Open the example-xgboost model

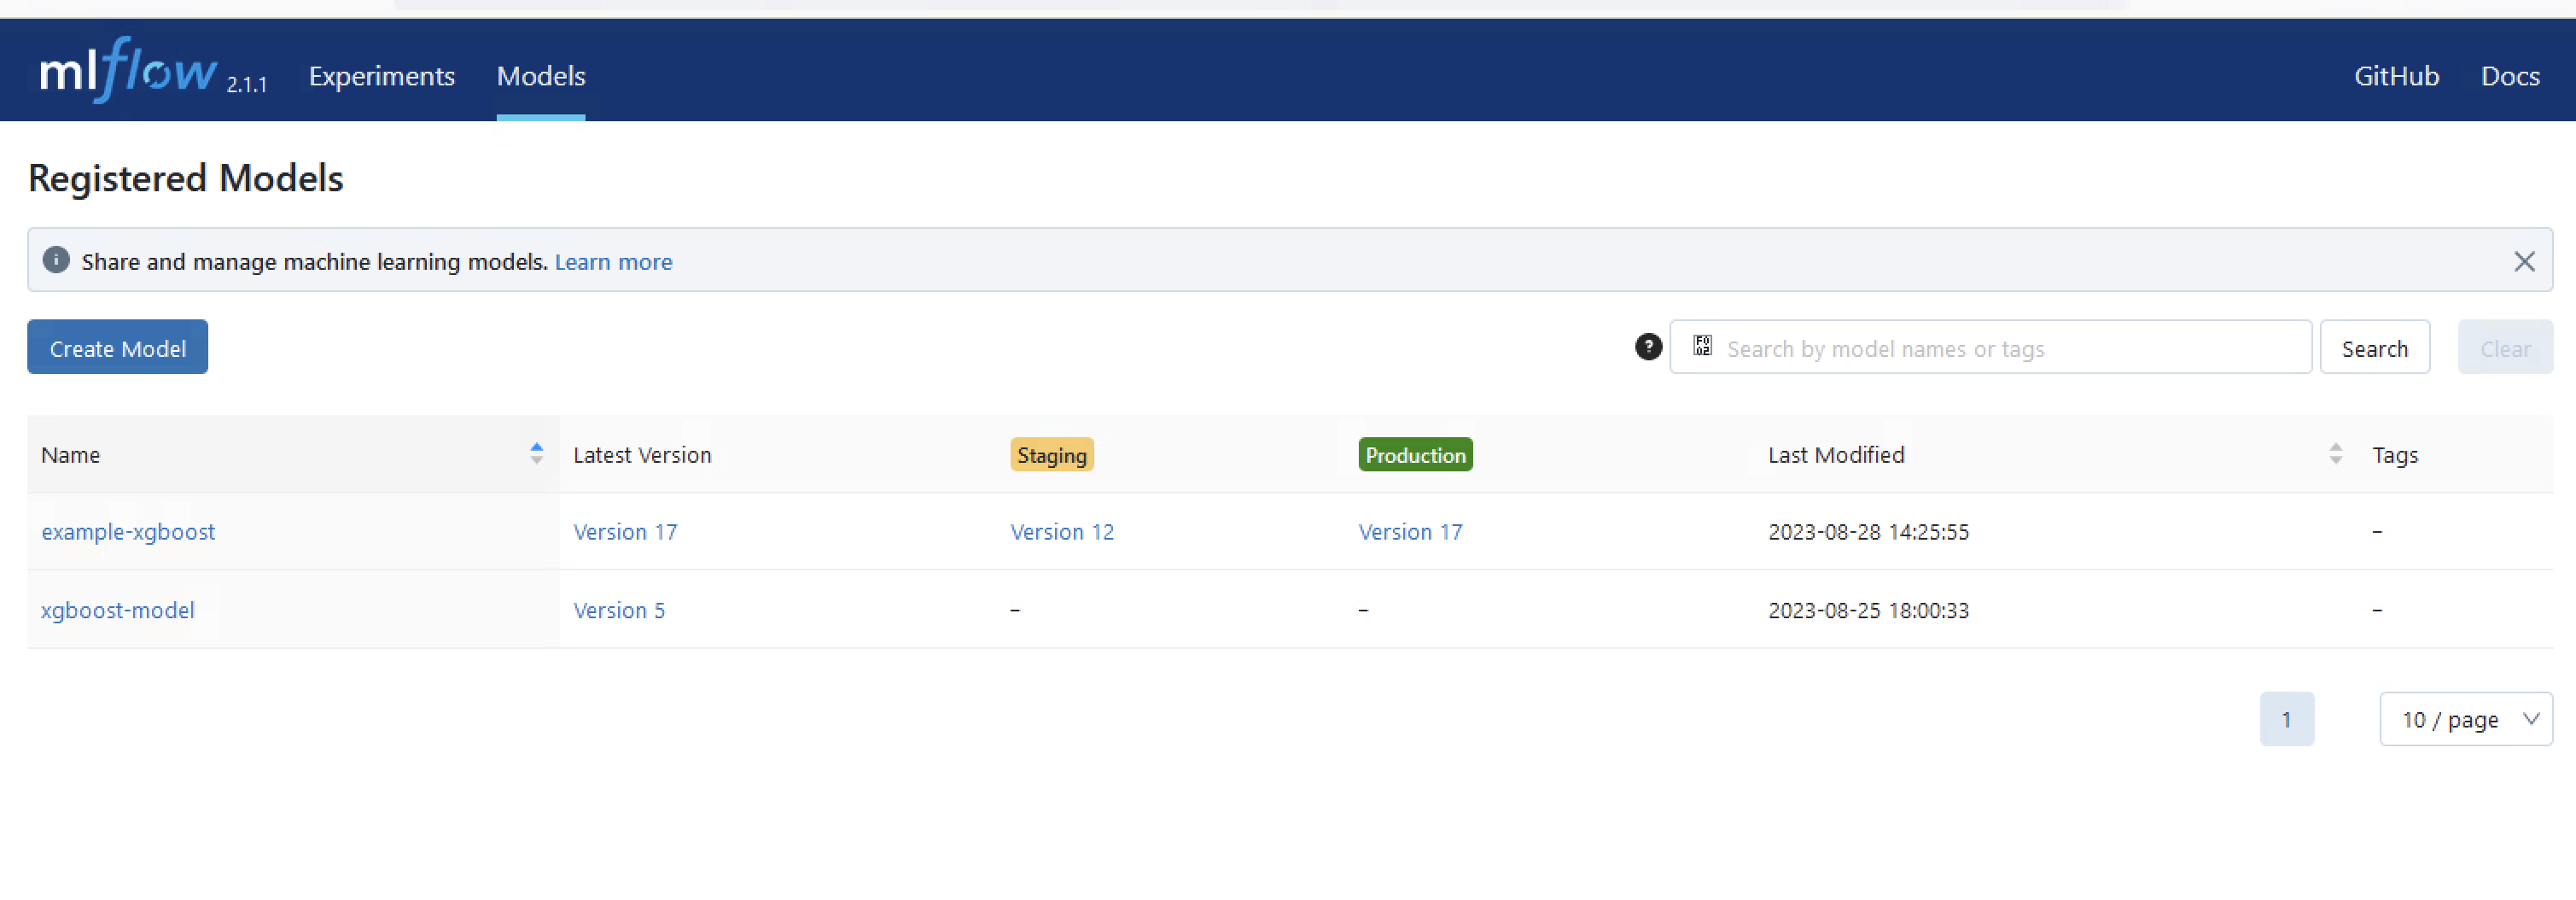[x=128, y=532]
